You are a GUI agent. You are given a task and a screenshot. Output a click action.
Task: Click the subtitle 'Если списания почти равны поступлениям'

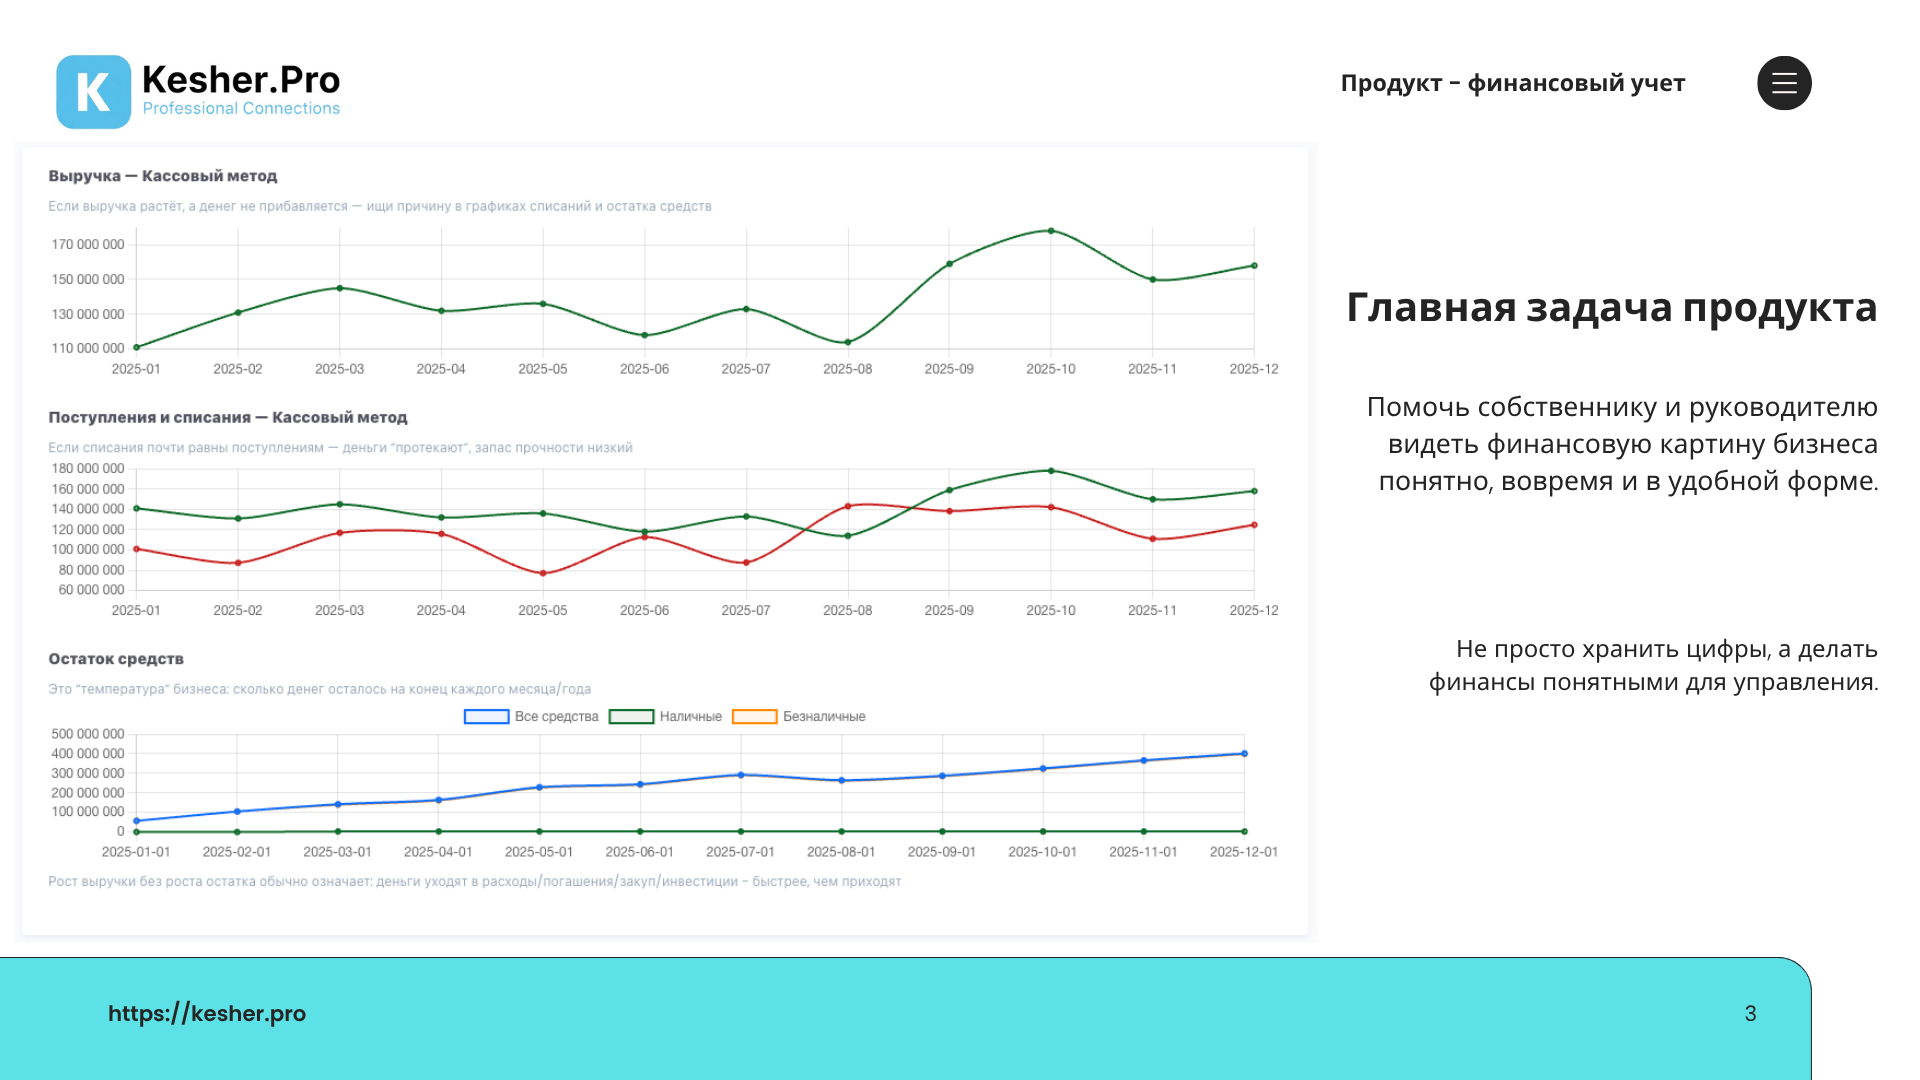point(340,448)
